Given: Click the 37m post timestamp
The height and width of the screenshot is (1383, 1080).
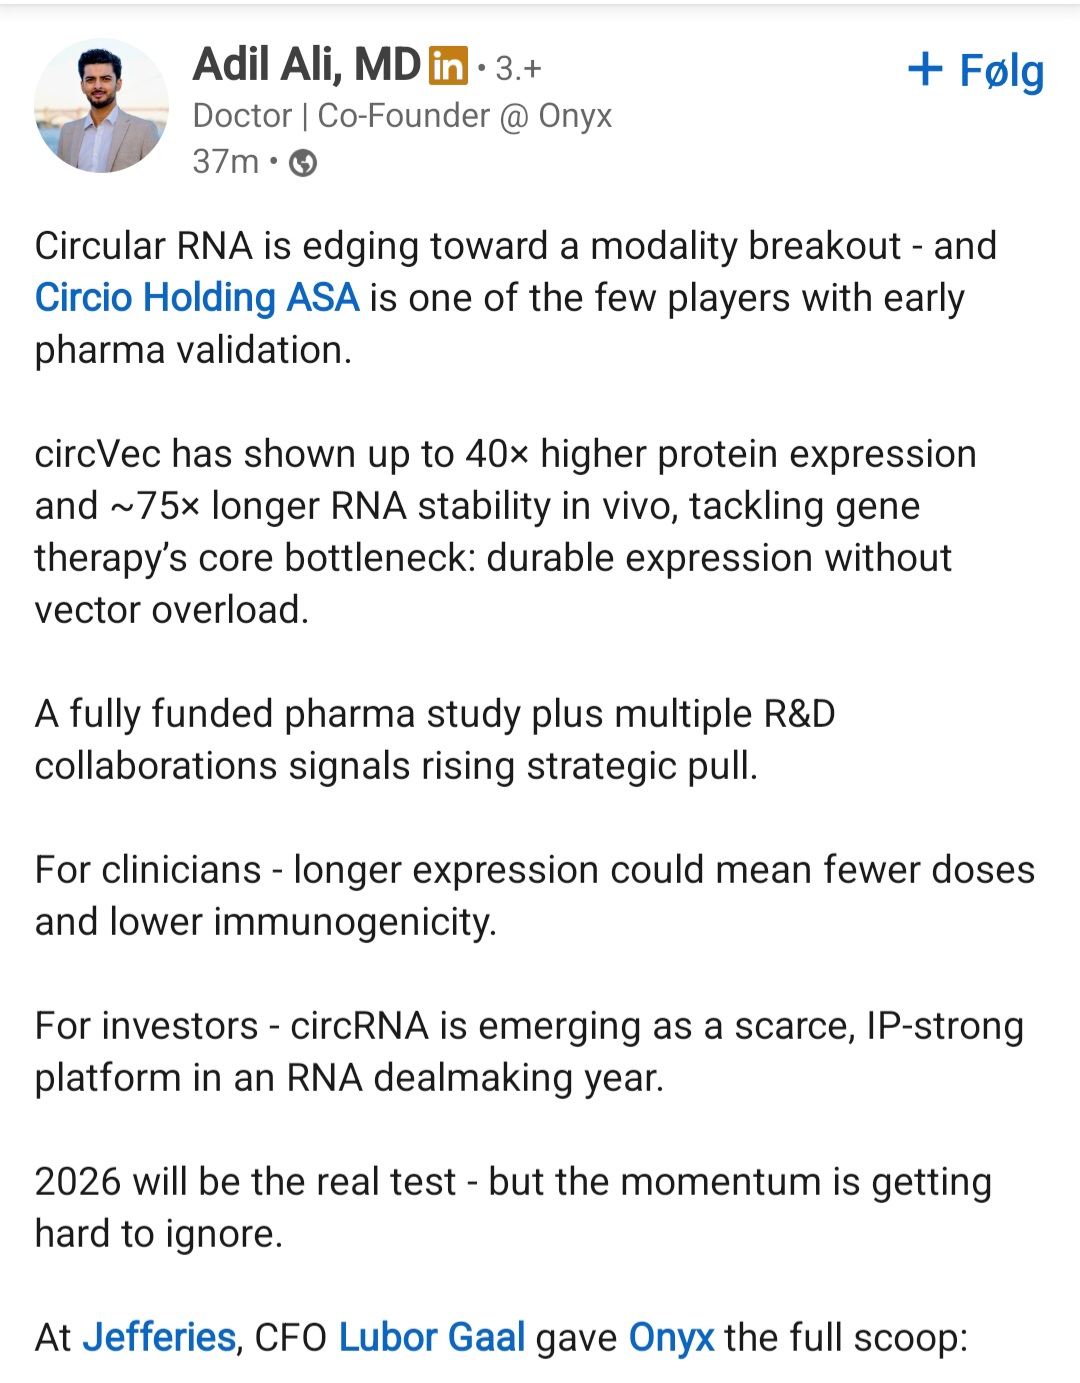Looking at the screenshot, I should click(225, 162).
